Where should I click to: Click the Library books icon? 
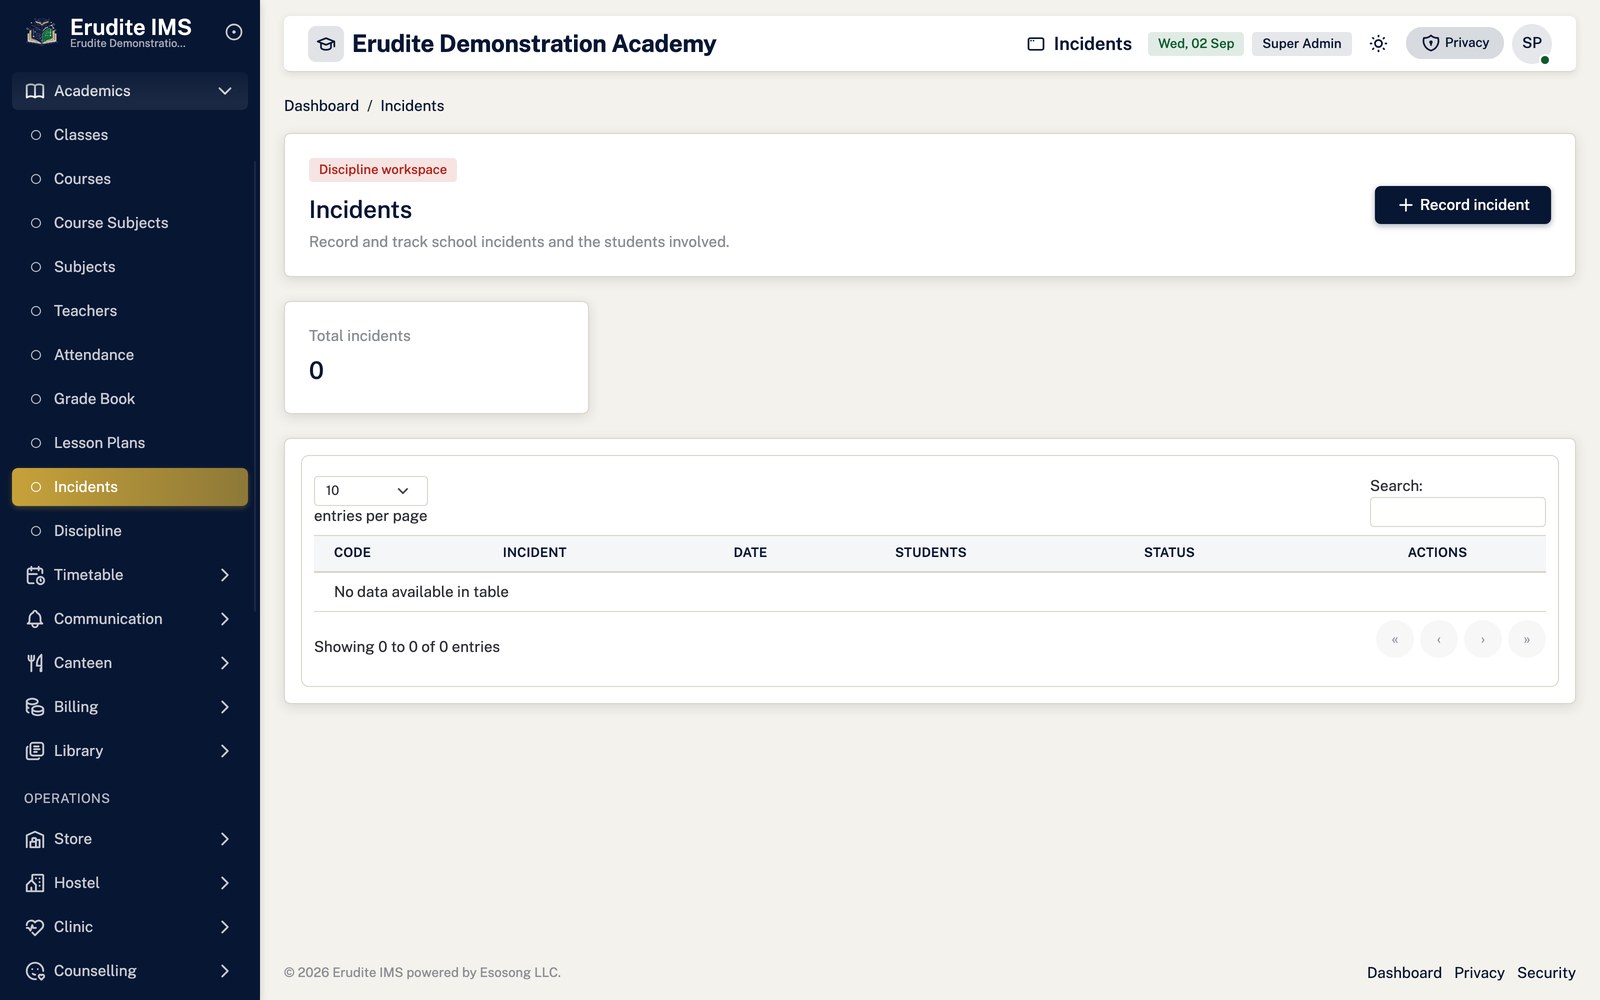pos(35,751)
